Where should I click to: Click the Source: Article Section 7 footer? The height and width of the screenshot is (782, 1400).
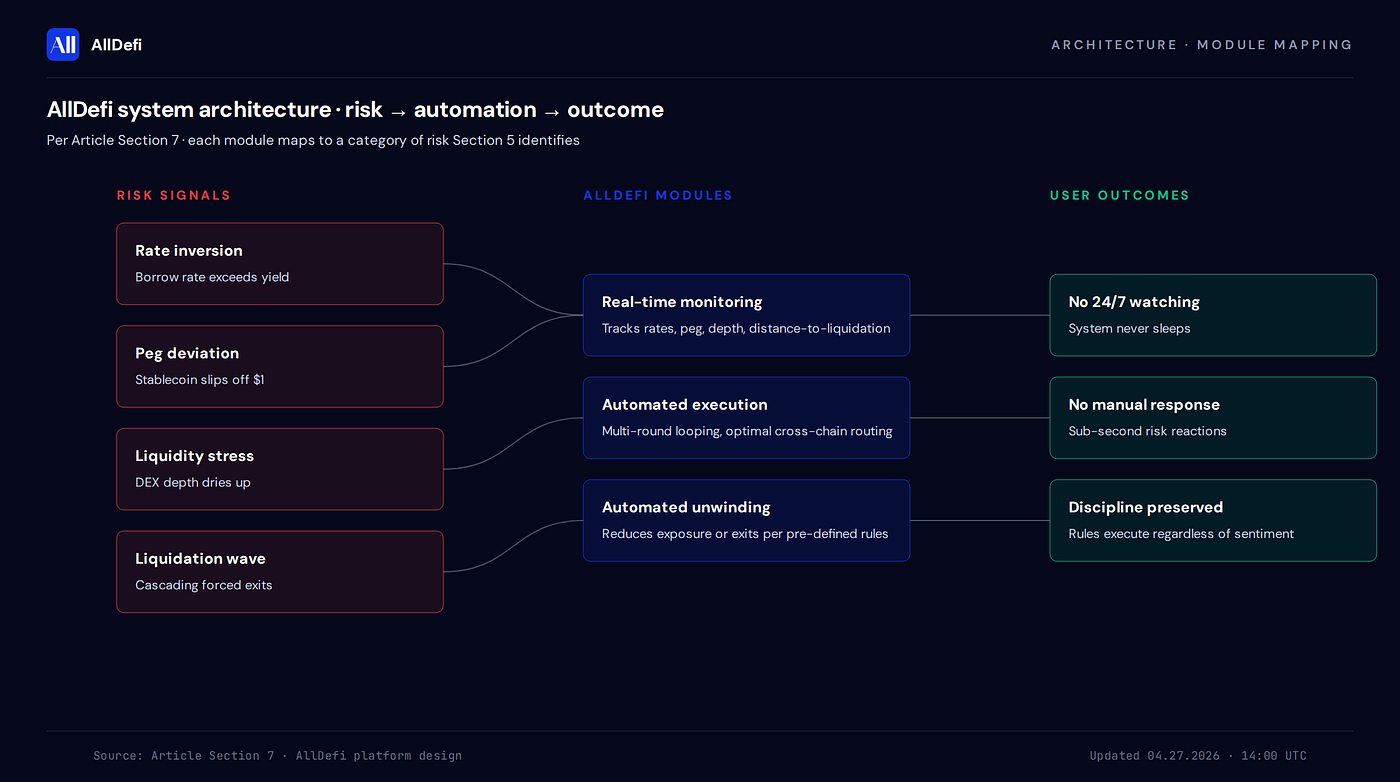tap(278, 756)
